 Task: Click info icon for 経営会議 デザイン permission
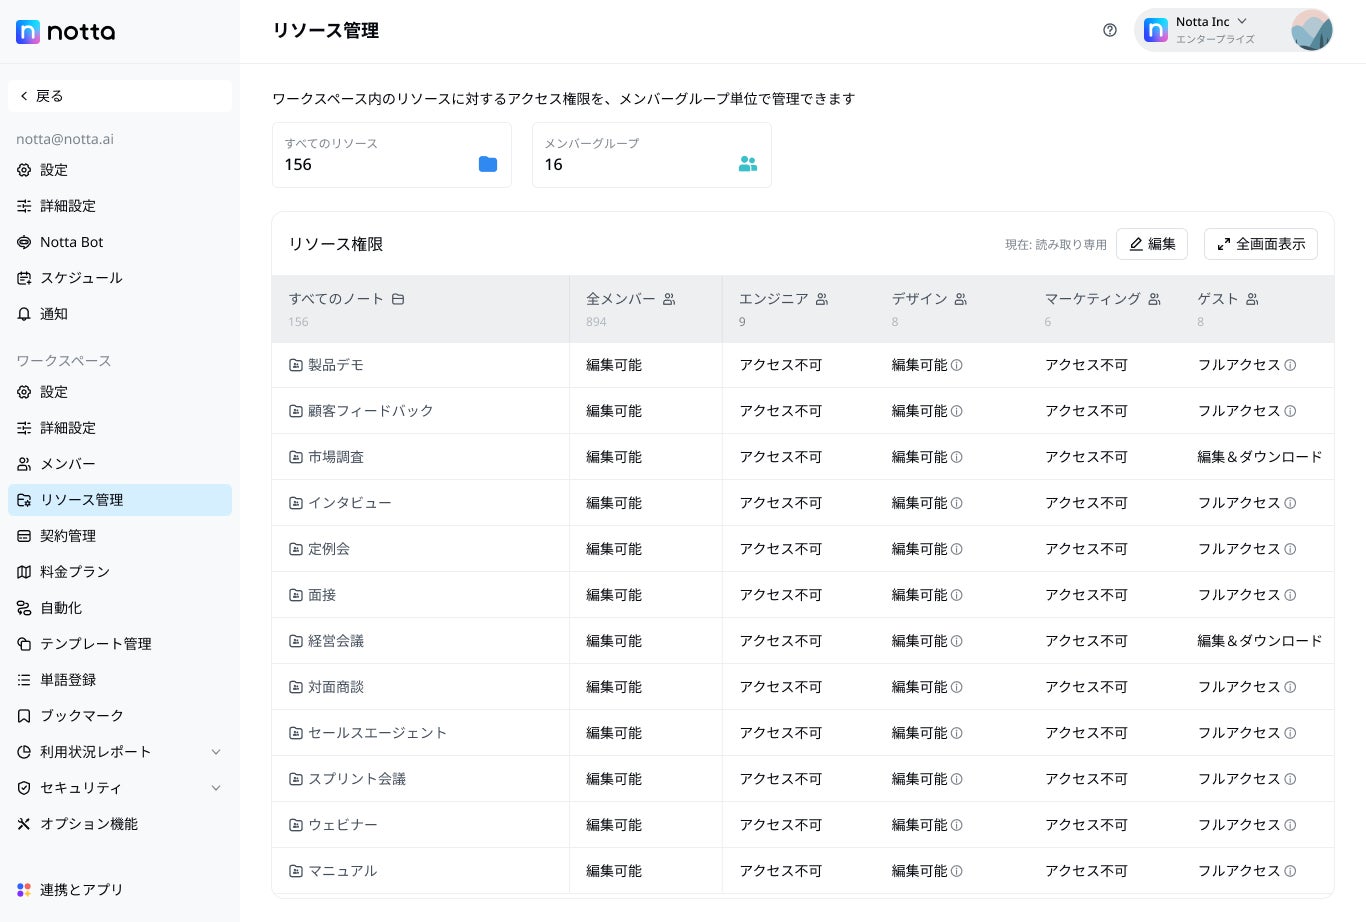pyautogui.click(x=957, y=641)
